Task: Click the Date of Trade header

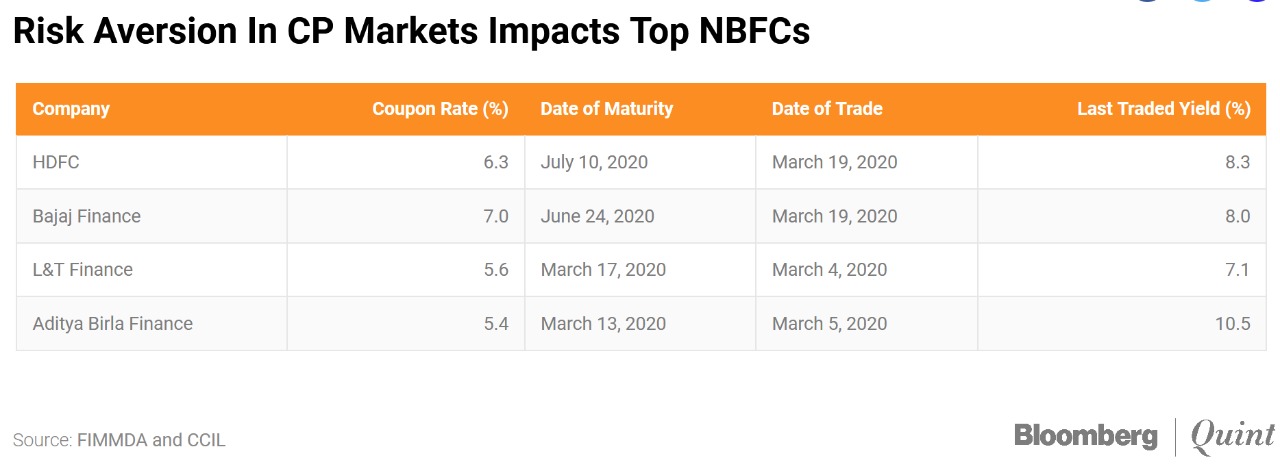Action: [x=826, y=109]
